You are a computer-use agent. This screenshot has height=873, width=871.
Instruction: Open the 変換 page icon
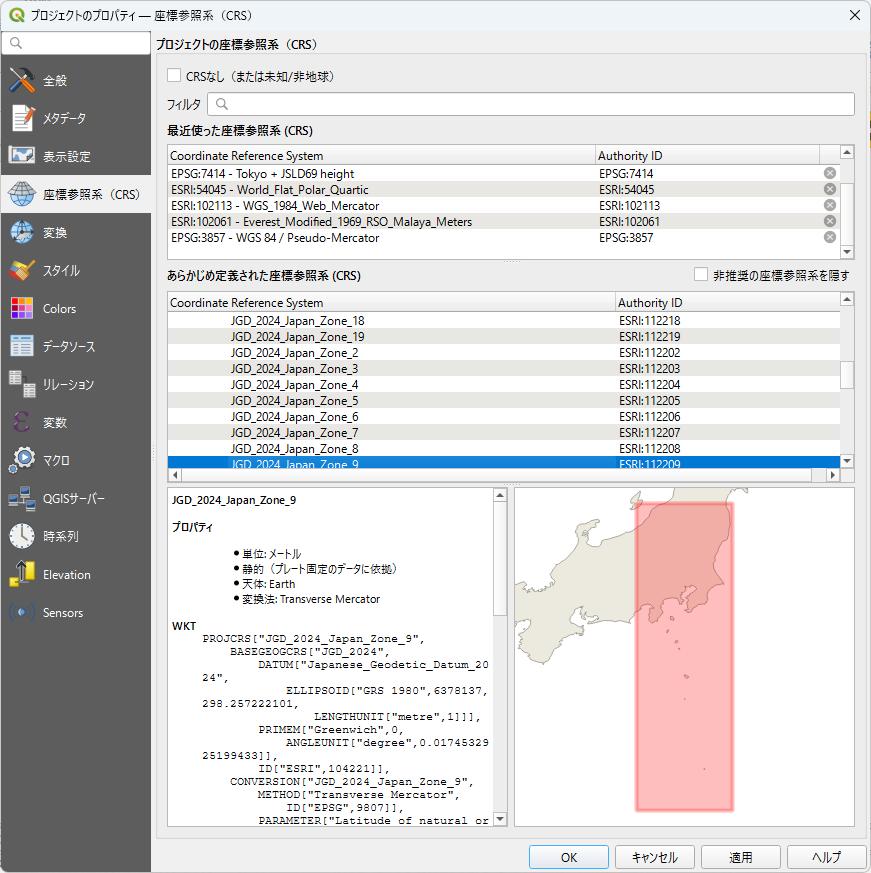tap(22, 232)
